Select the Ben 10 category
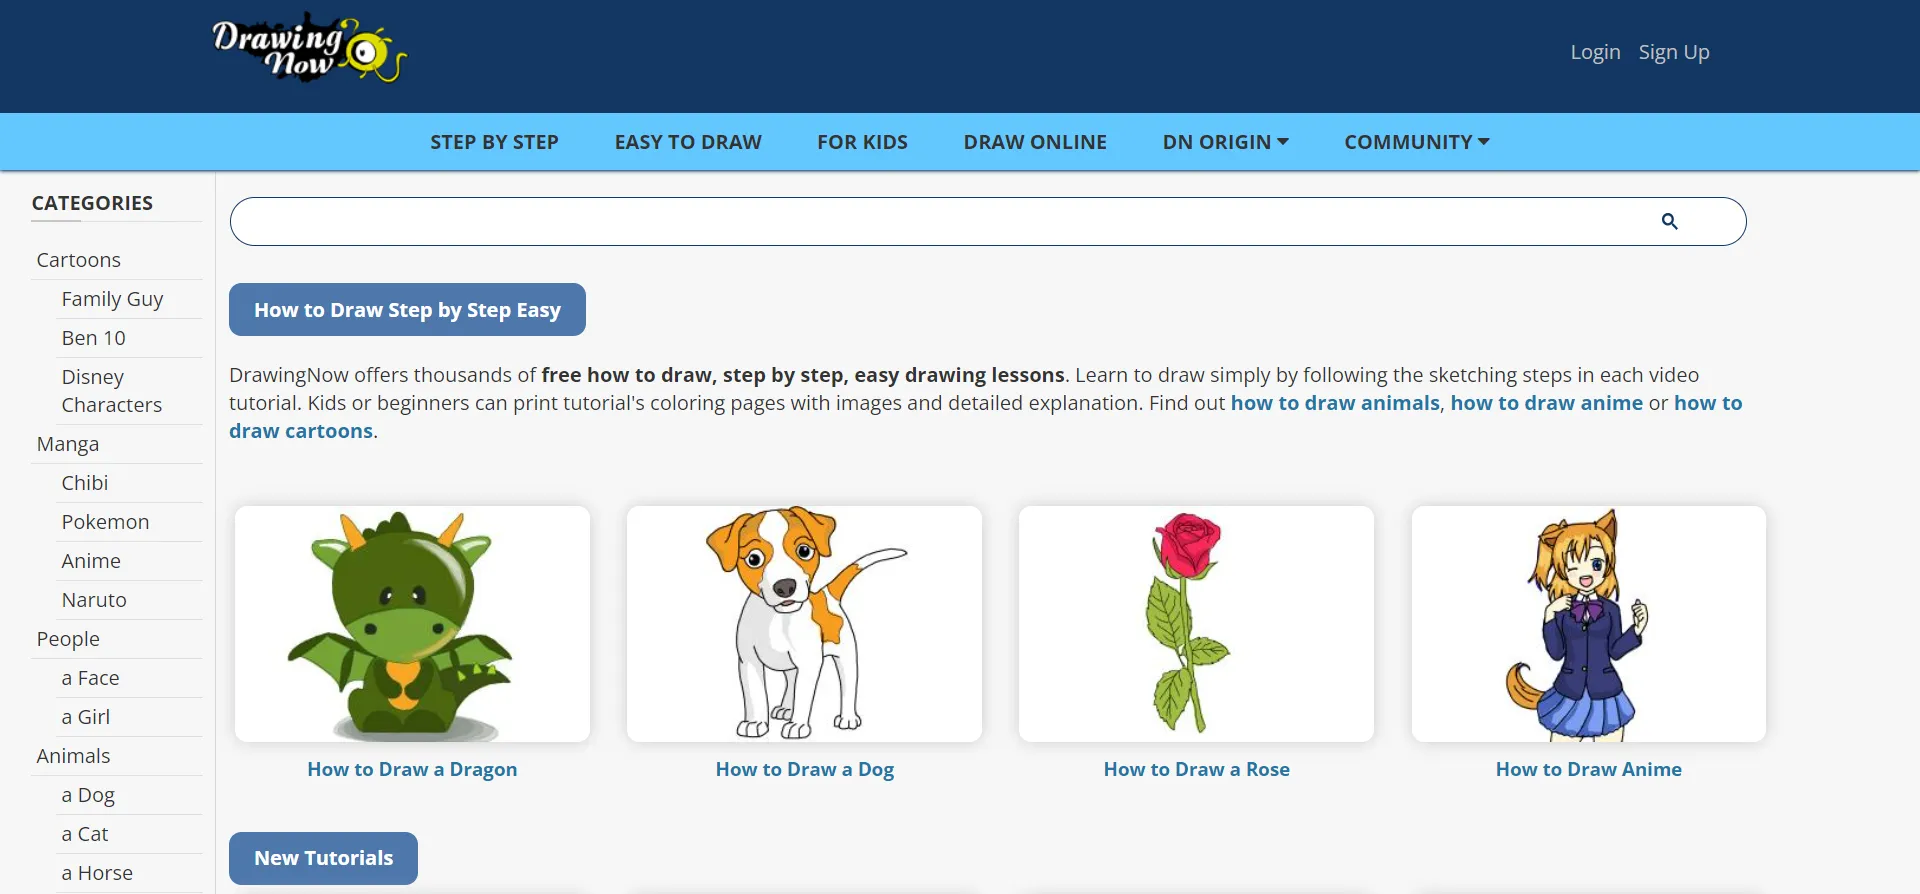This screenshot has width=1920, height=894. (x=93, y=338)
